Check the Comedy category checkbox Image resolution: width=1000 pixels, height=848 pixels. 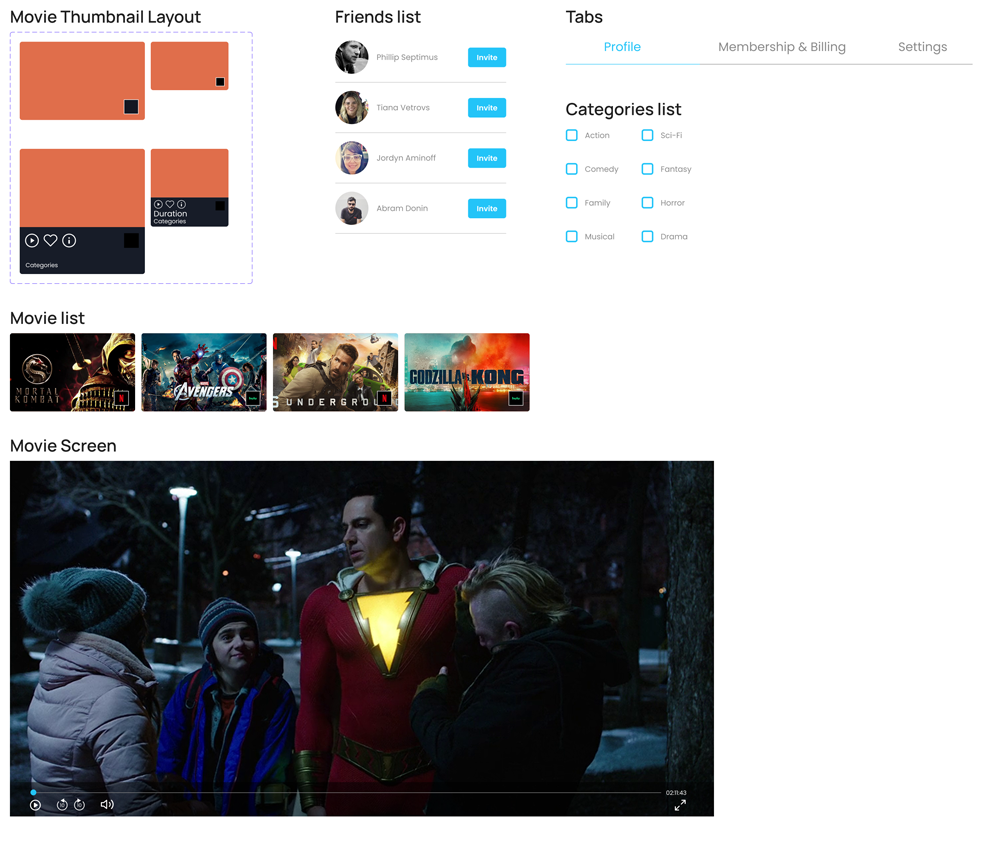(572, 169)
